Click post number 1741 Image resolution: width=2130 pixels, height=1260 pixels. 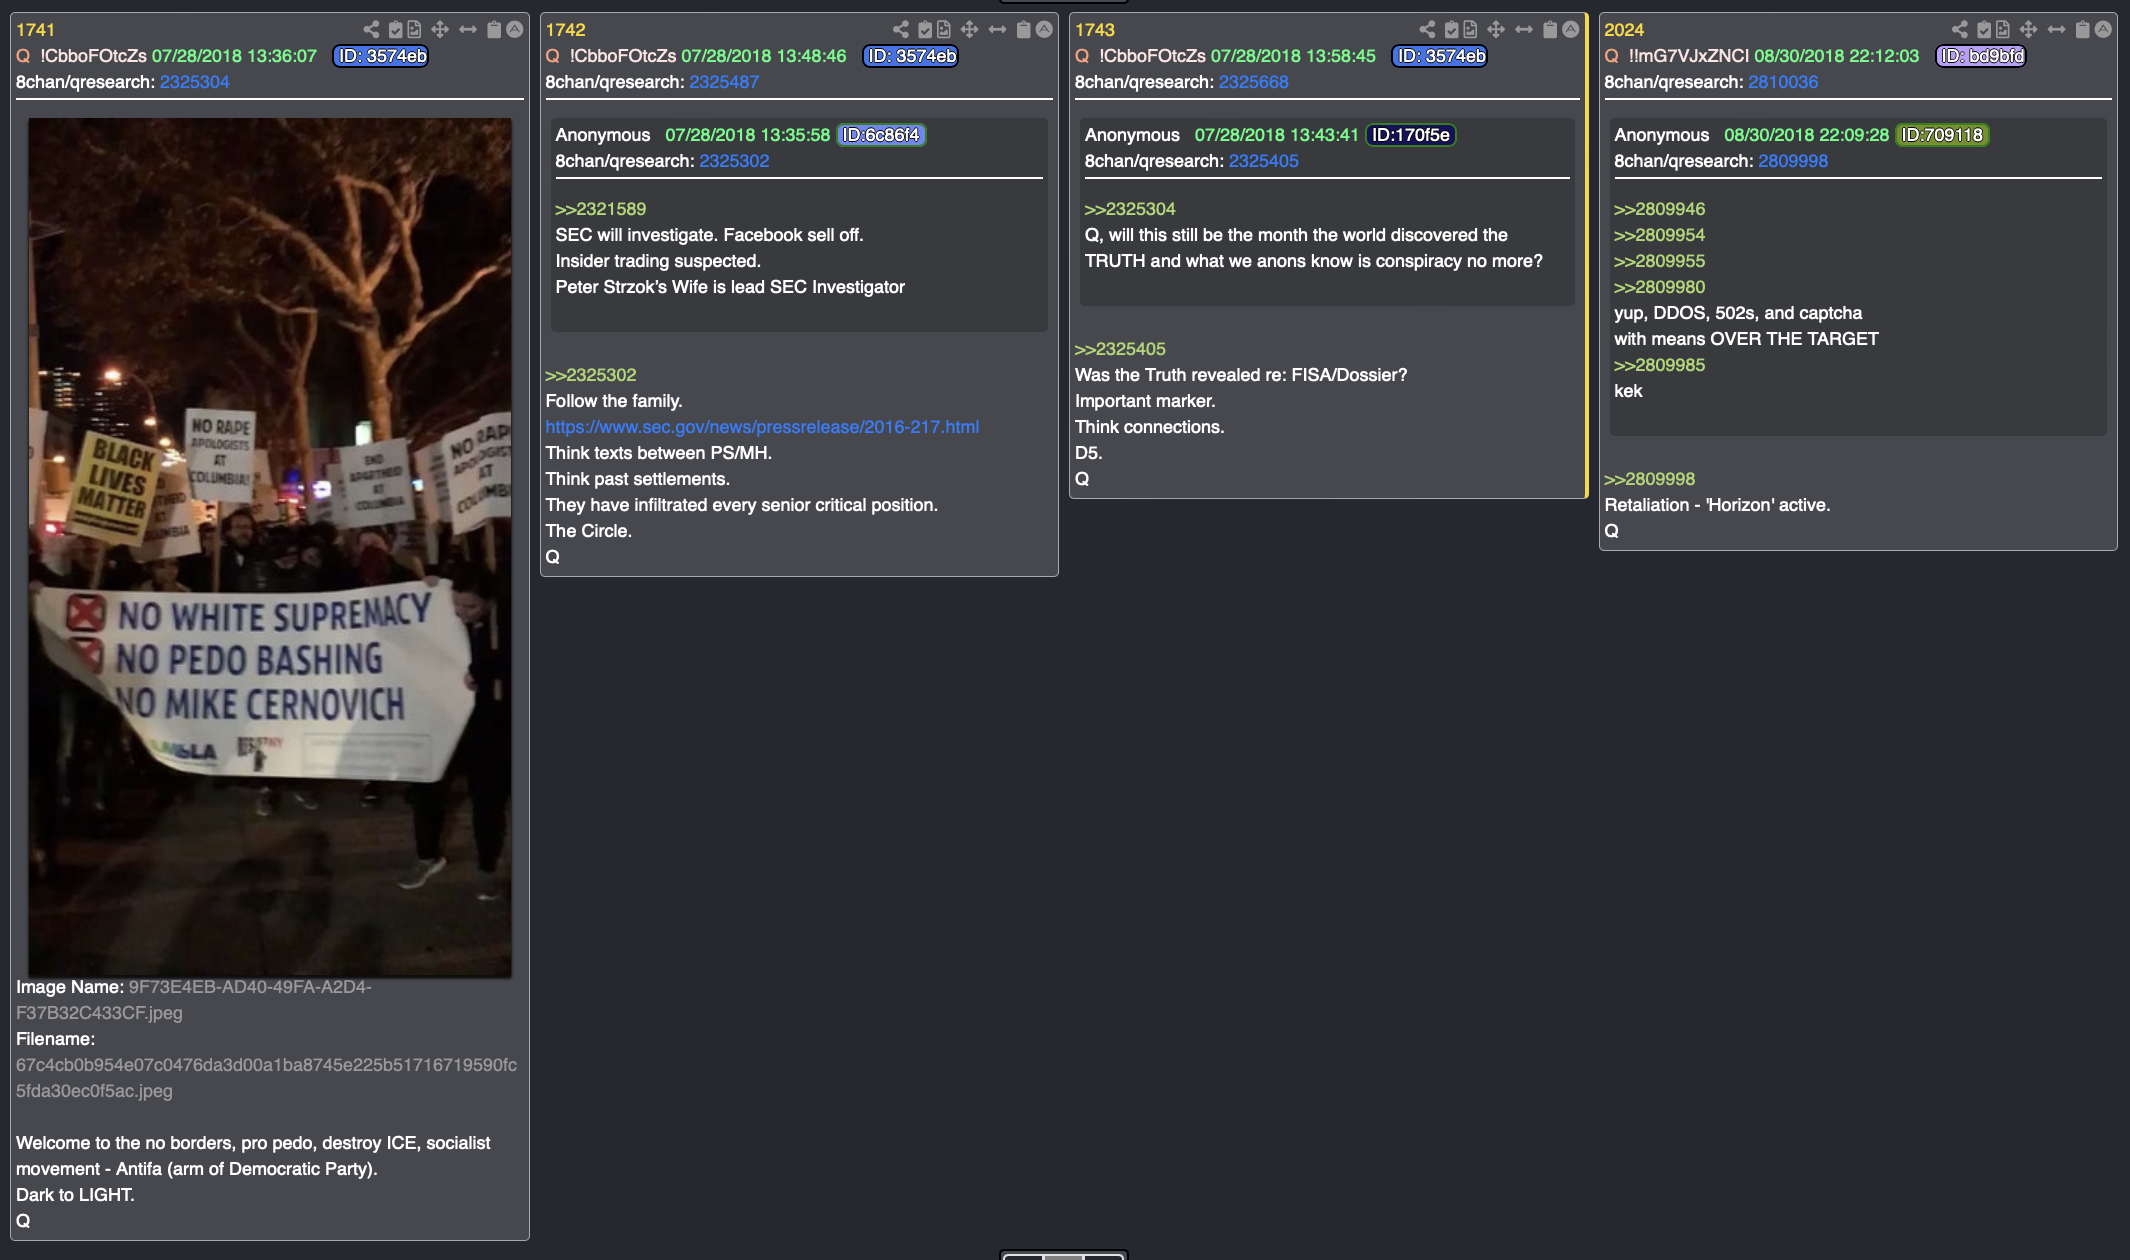tap(36, 30)
